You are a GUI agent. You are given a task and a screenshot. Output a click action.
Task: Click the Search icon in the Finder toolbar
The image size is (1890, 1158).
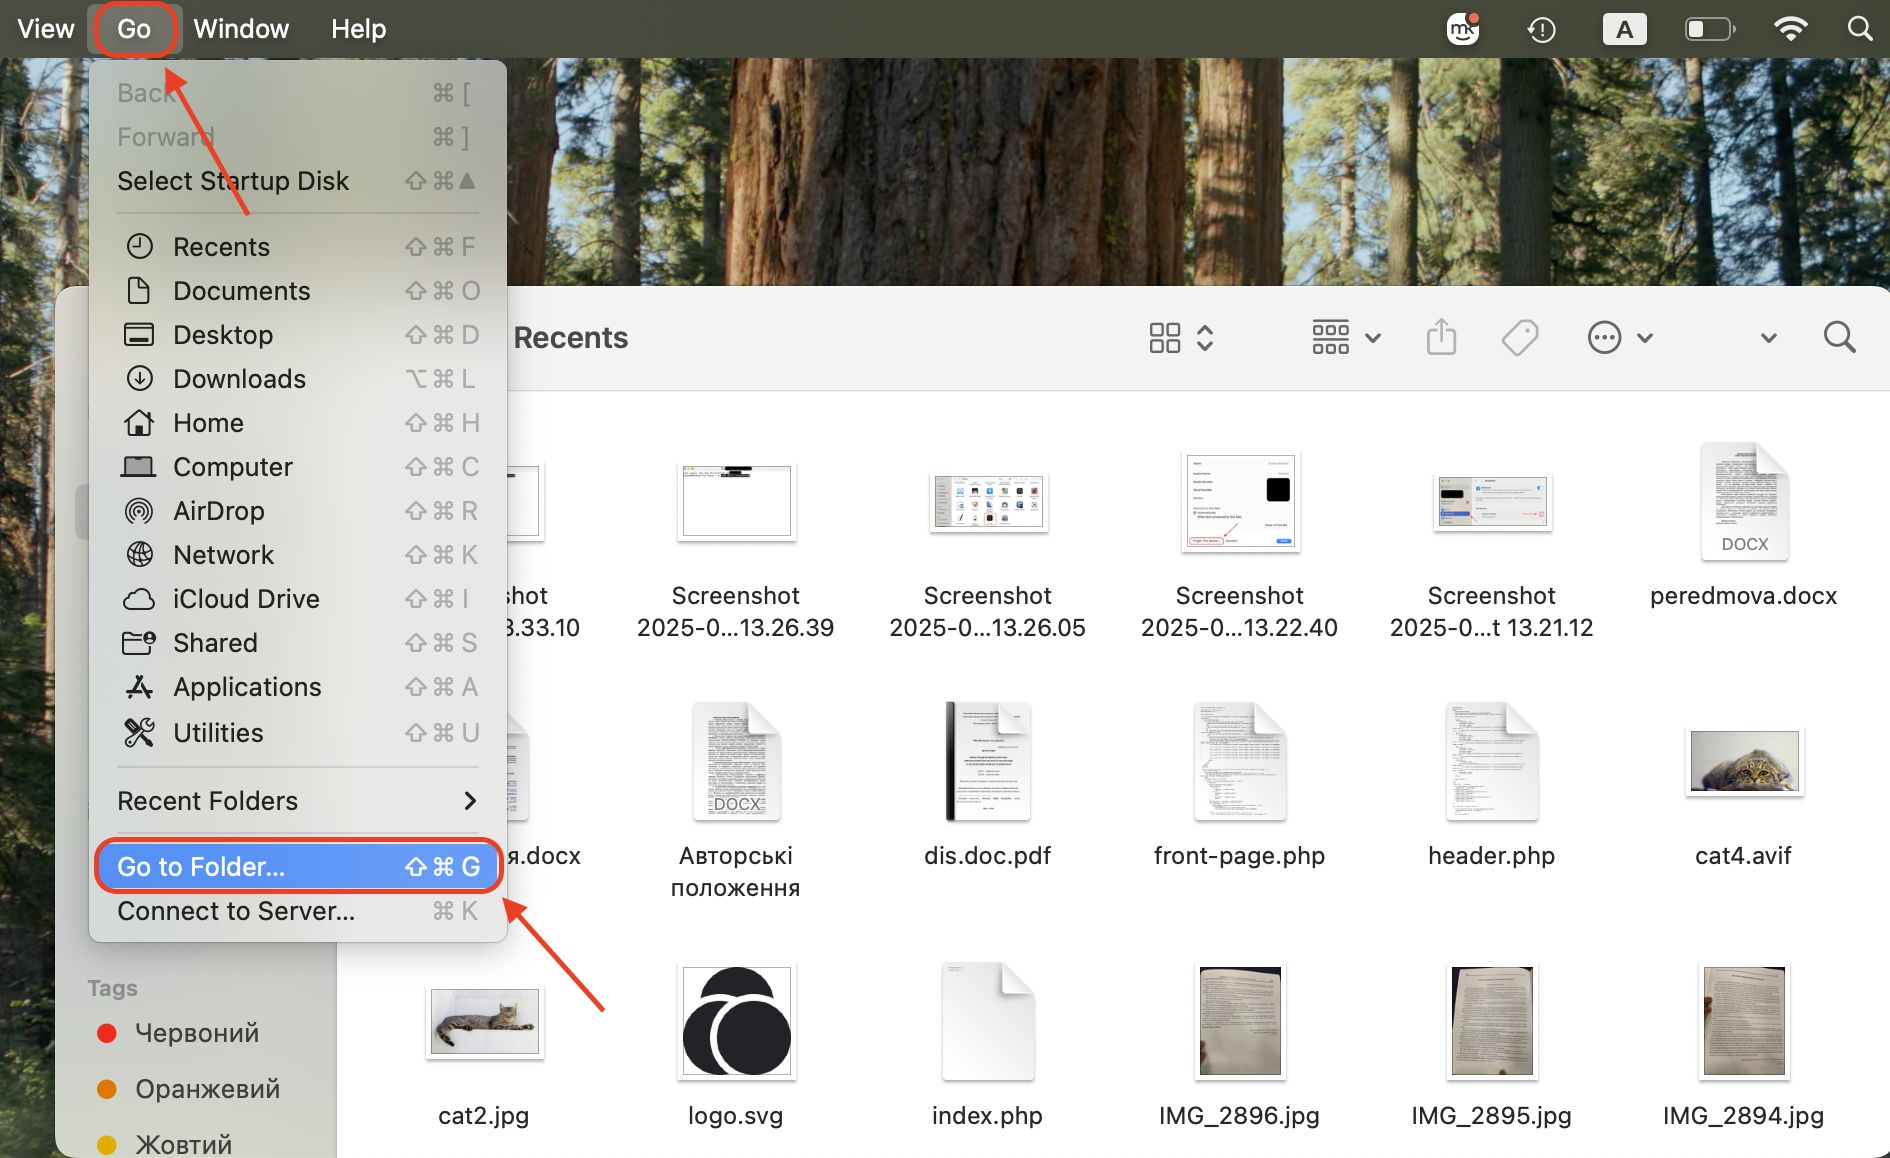pyautogui.click(x=1840, y=337)
